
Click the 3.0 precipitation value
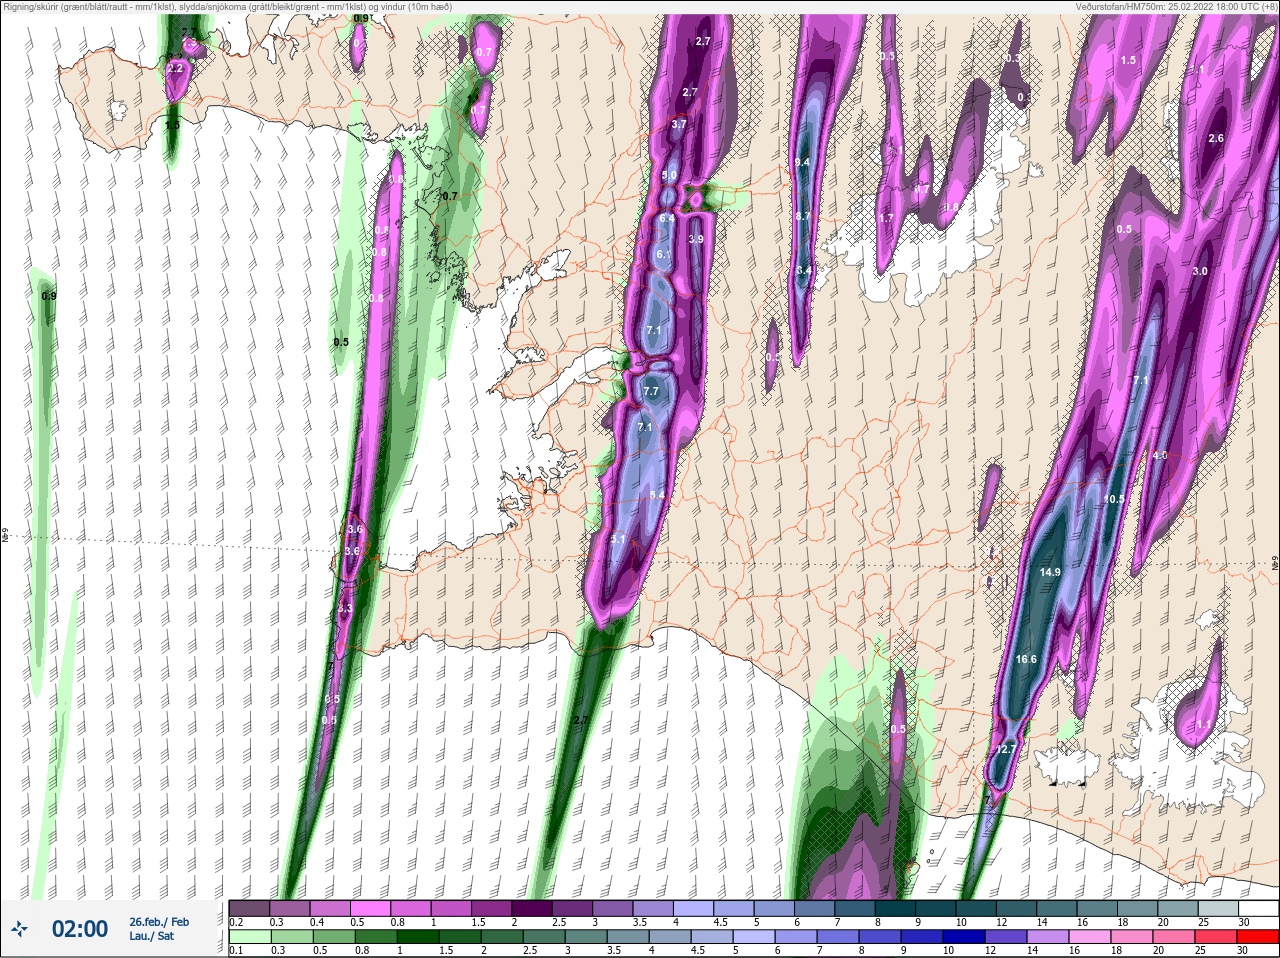1200,271
